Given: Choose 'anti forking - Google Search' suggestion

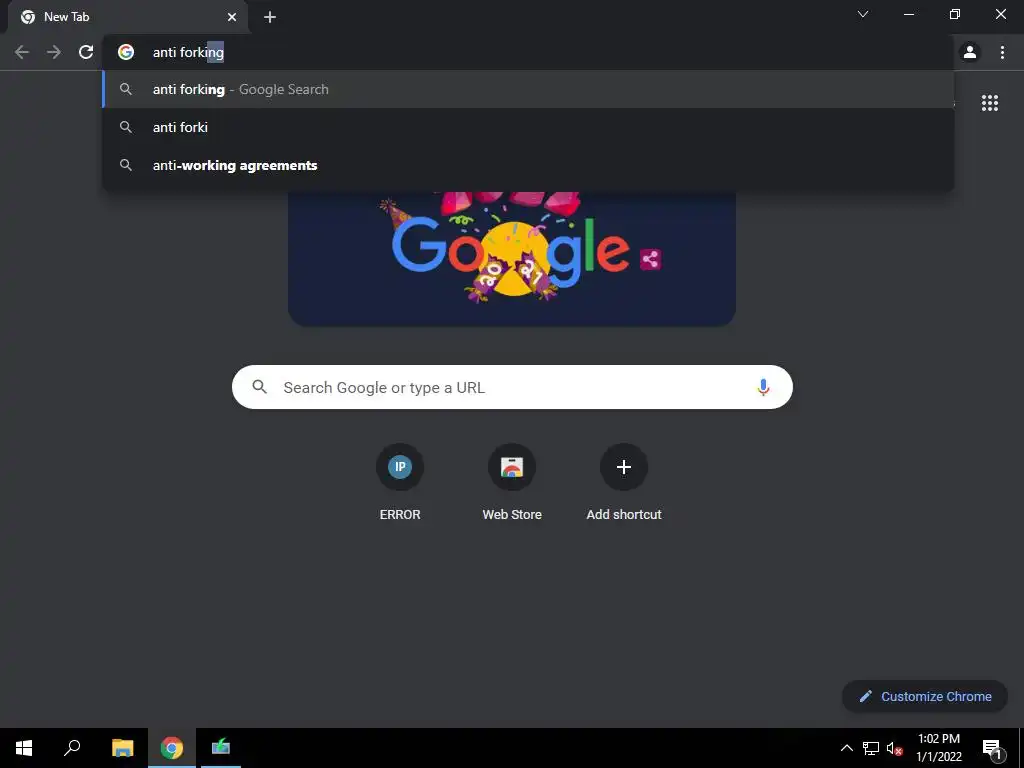Looking at the screenshot, I should (528, 89).
